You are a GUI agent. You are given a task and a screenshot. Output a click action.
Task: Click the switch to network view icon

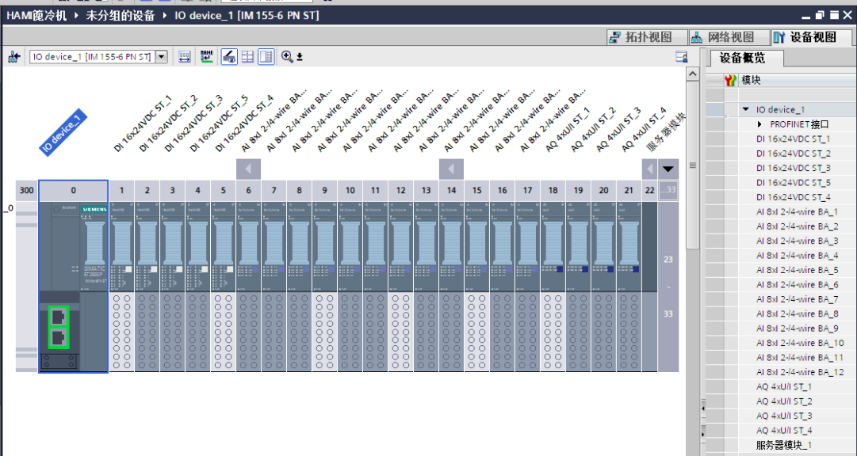14,57
